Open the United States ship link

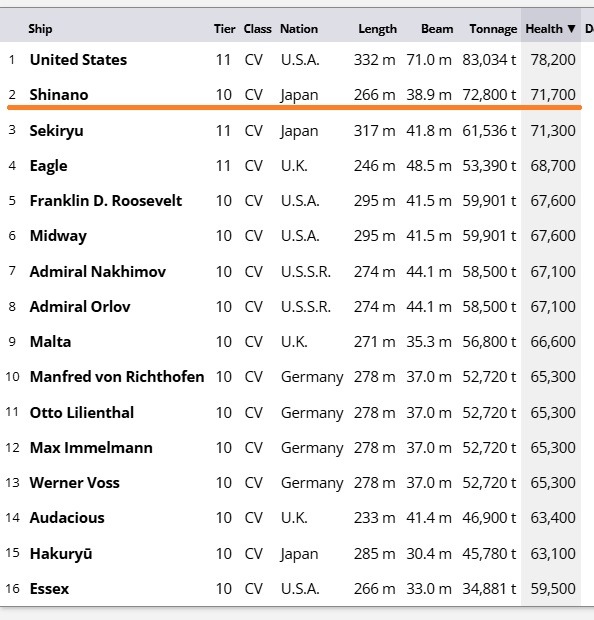[78, 60]
